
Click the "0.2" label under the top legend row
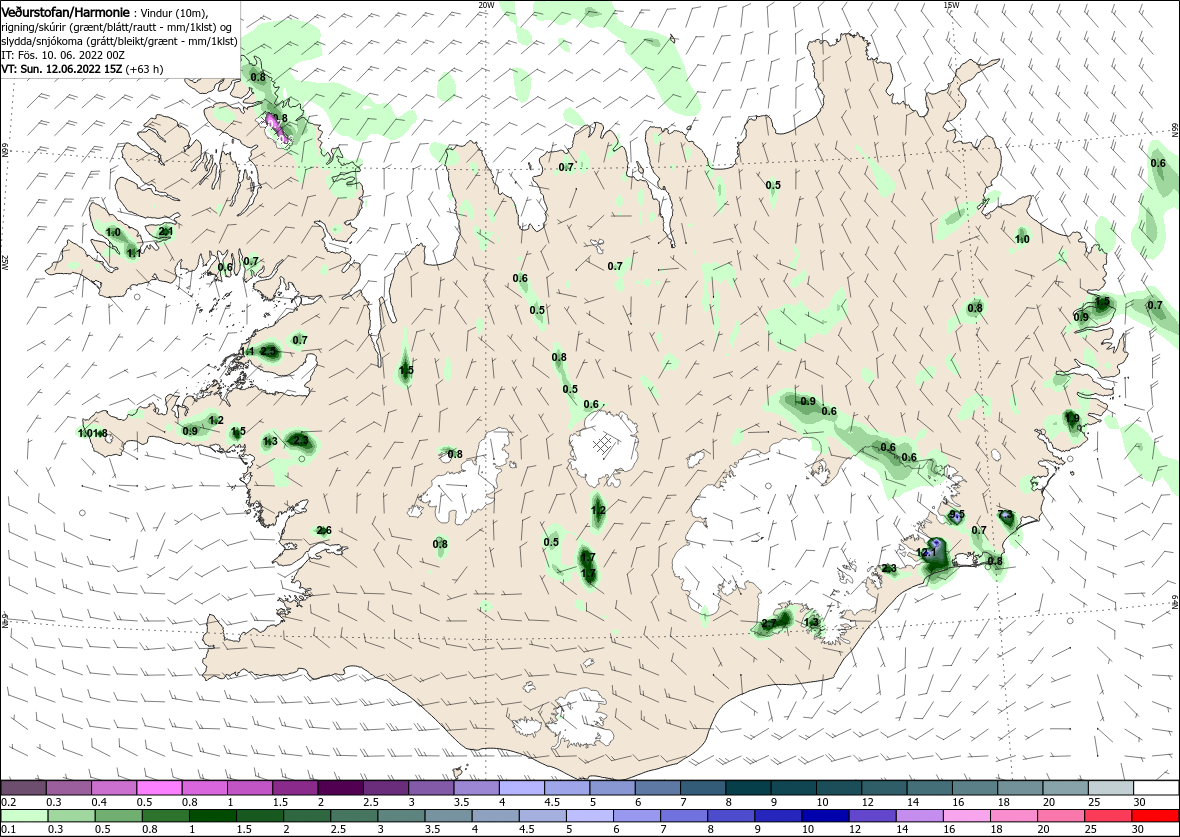pyautogui.click(x=8, y=802)
